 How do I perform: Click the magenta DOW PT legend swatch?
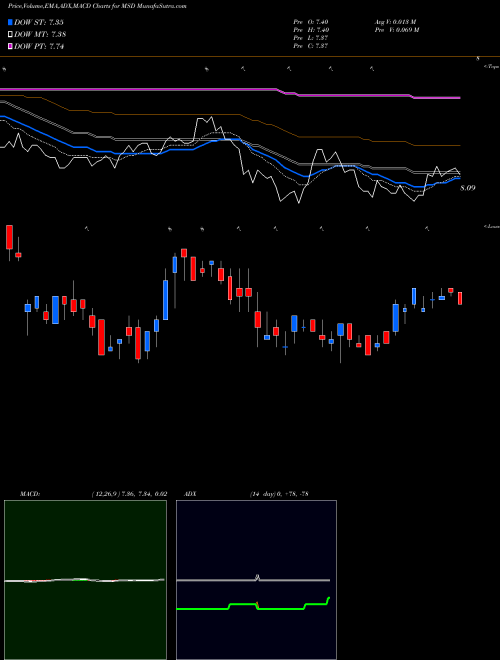11,47
